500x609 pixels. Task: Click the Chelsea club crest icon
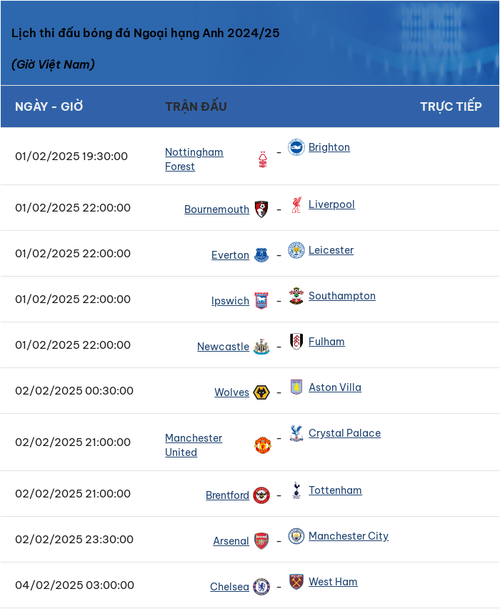pyautogui.click(x=261, y=586)
